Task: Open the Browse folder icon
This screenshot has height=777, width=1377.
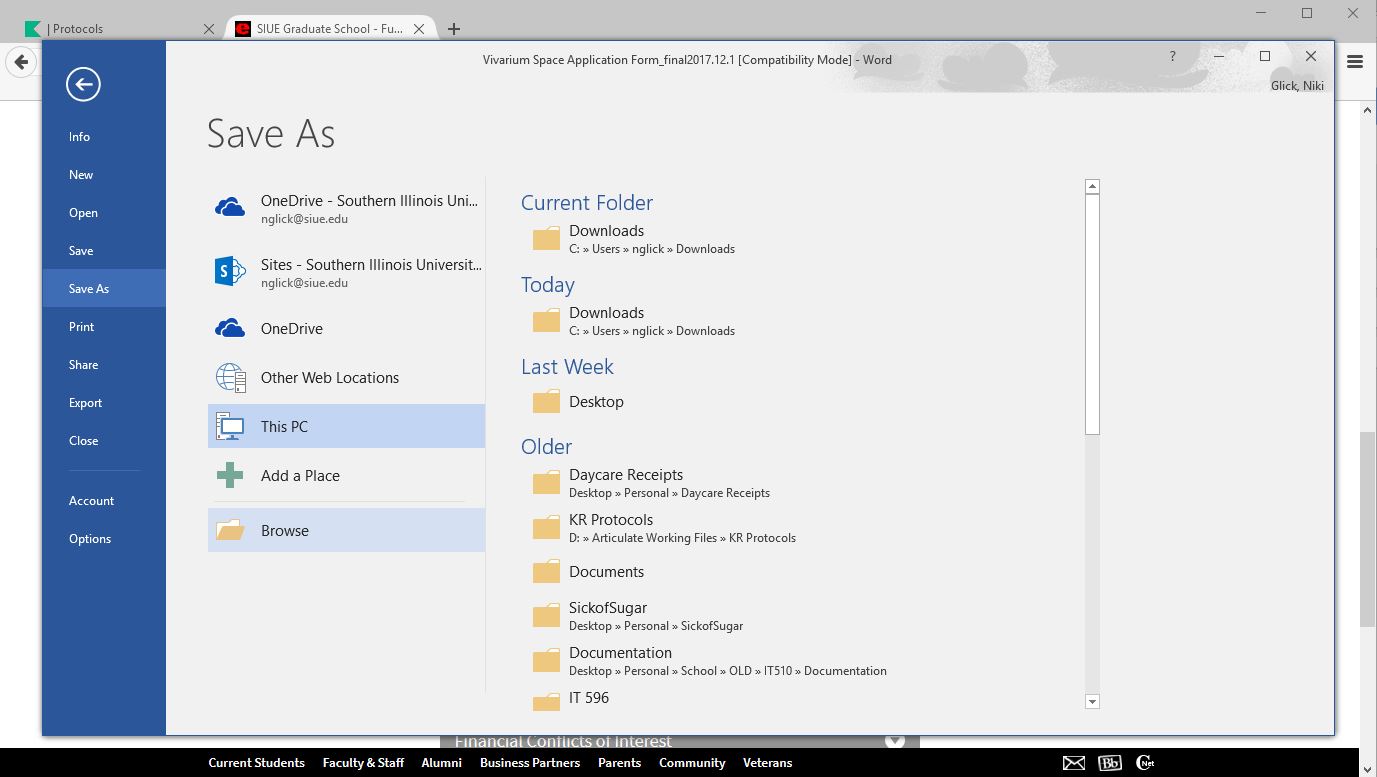Action: pyautogui.click(x=230, y=530)
